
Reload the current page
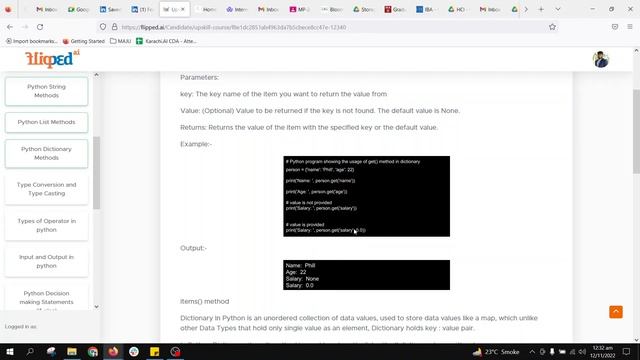(x=40, y=27)
